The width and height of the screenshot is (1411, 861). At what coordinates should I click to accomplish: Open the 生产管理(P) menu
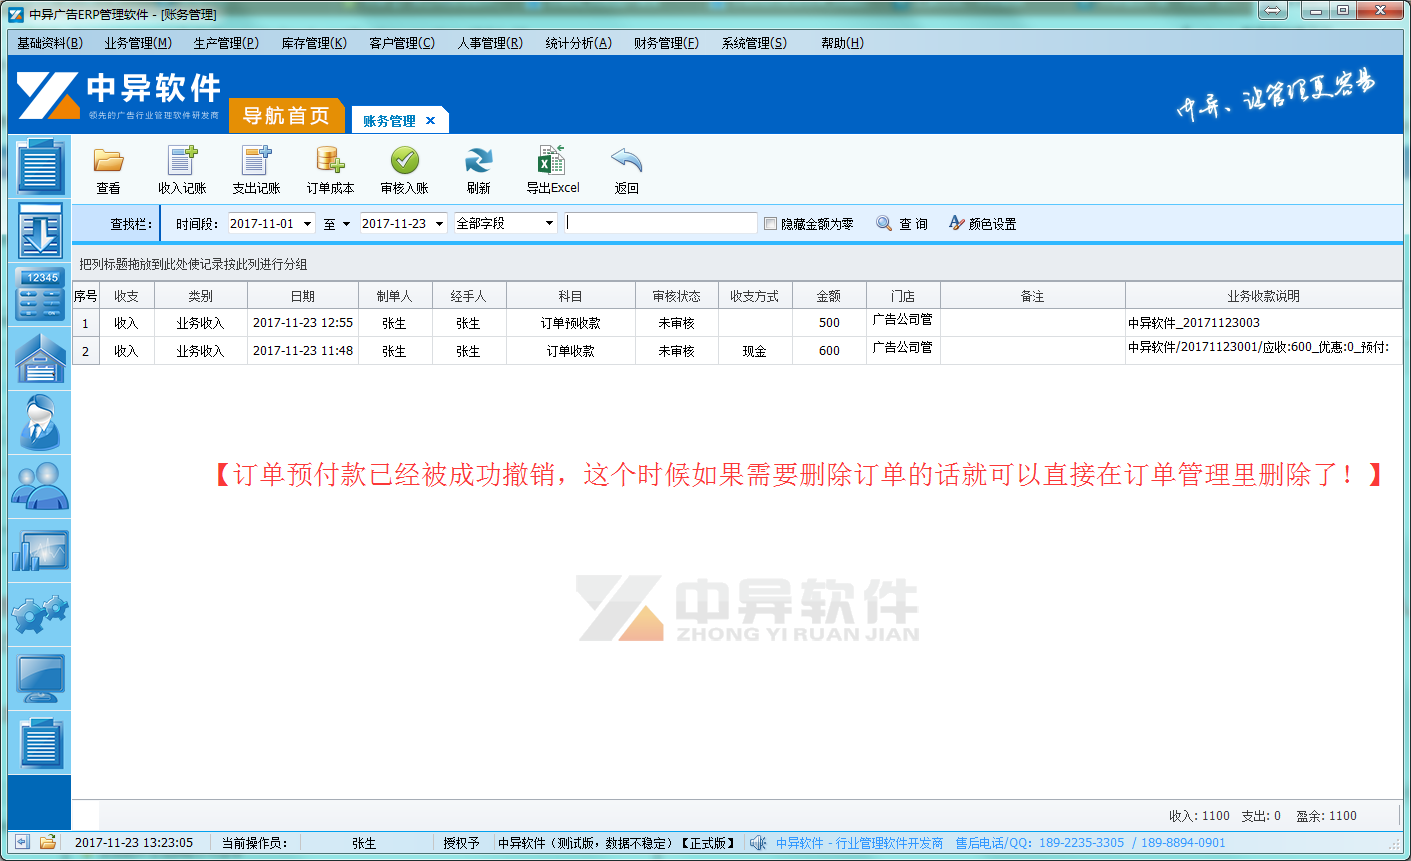(x=226, y=43)
